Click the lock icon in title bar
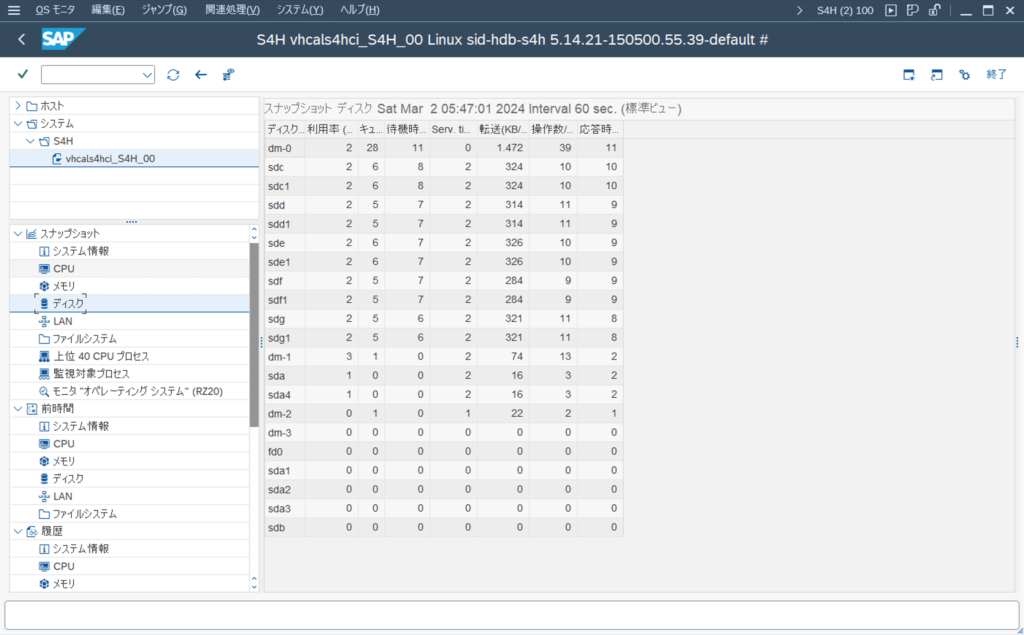This screenshot has height=635, width=1024. [x=934, y=10]
